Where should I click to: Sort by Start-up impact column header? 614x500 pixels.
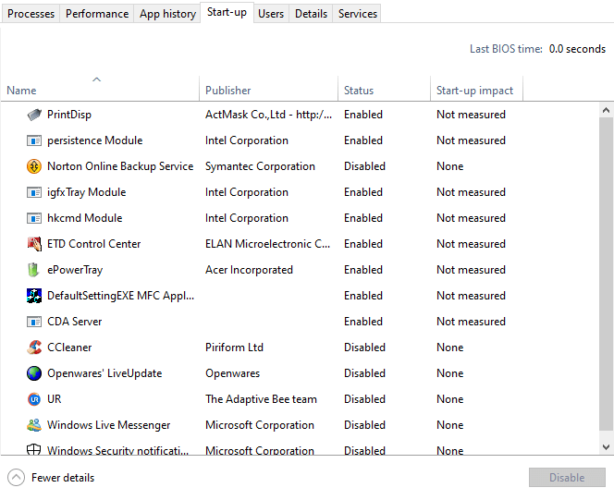[477, 90]
